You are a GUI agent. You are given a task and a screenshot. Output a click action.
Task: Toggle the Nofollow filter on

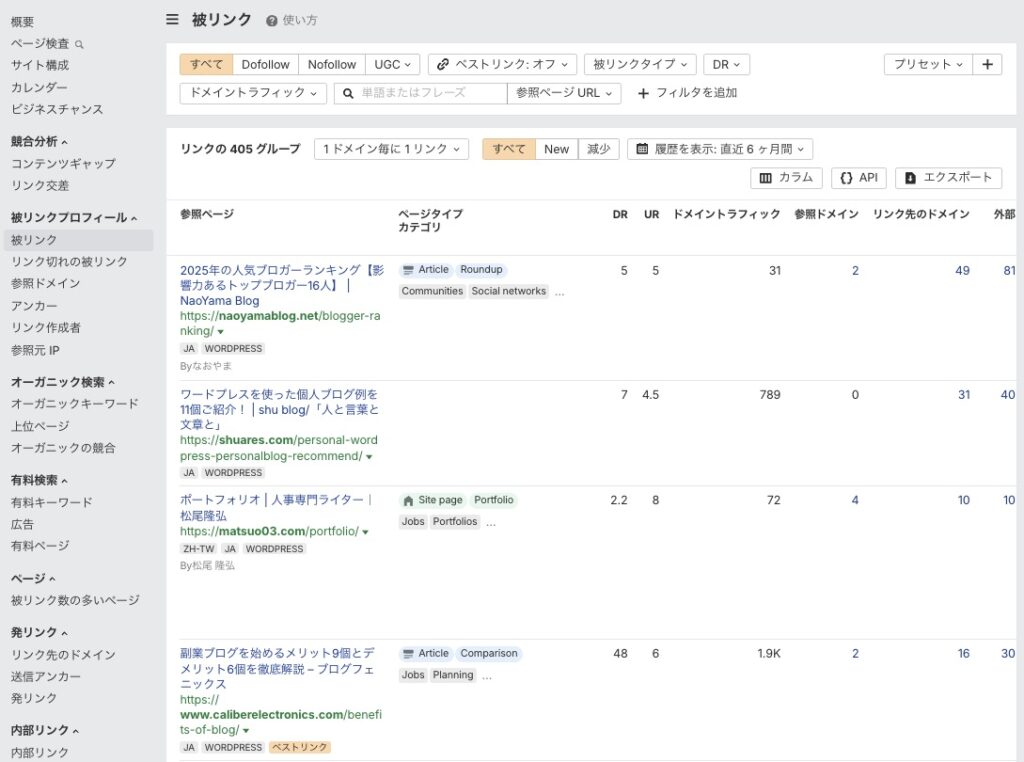click(x=331, y=63)
